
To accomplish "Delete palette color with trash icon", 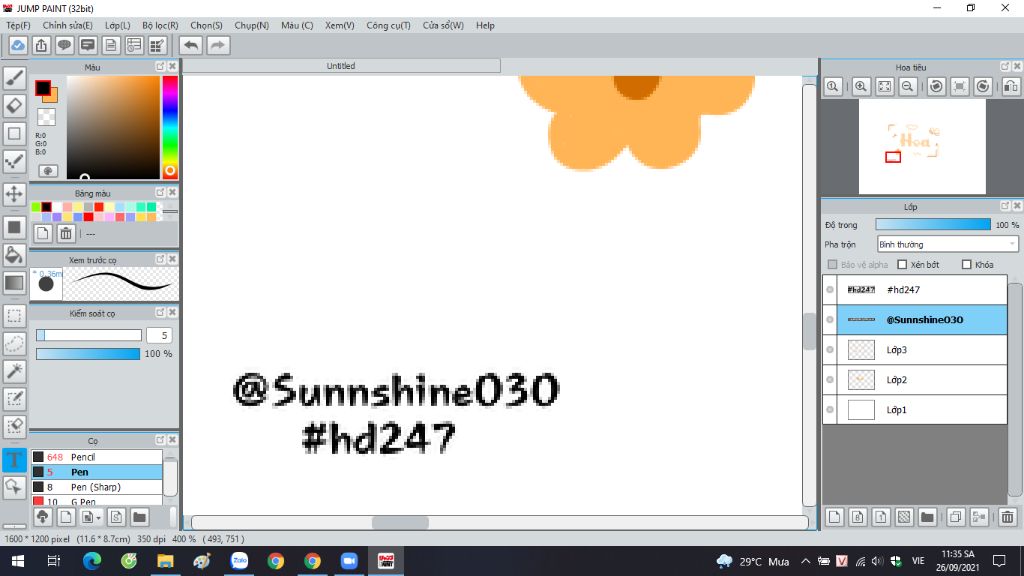I will click(66, 233).
